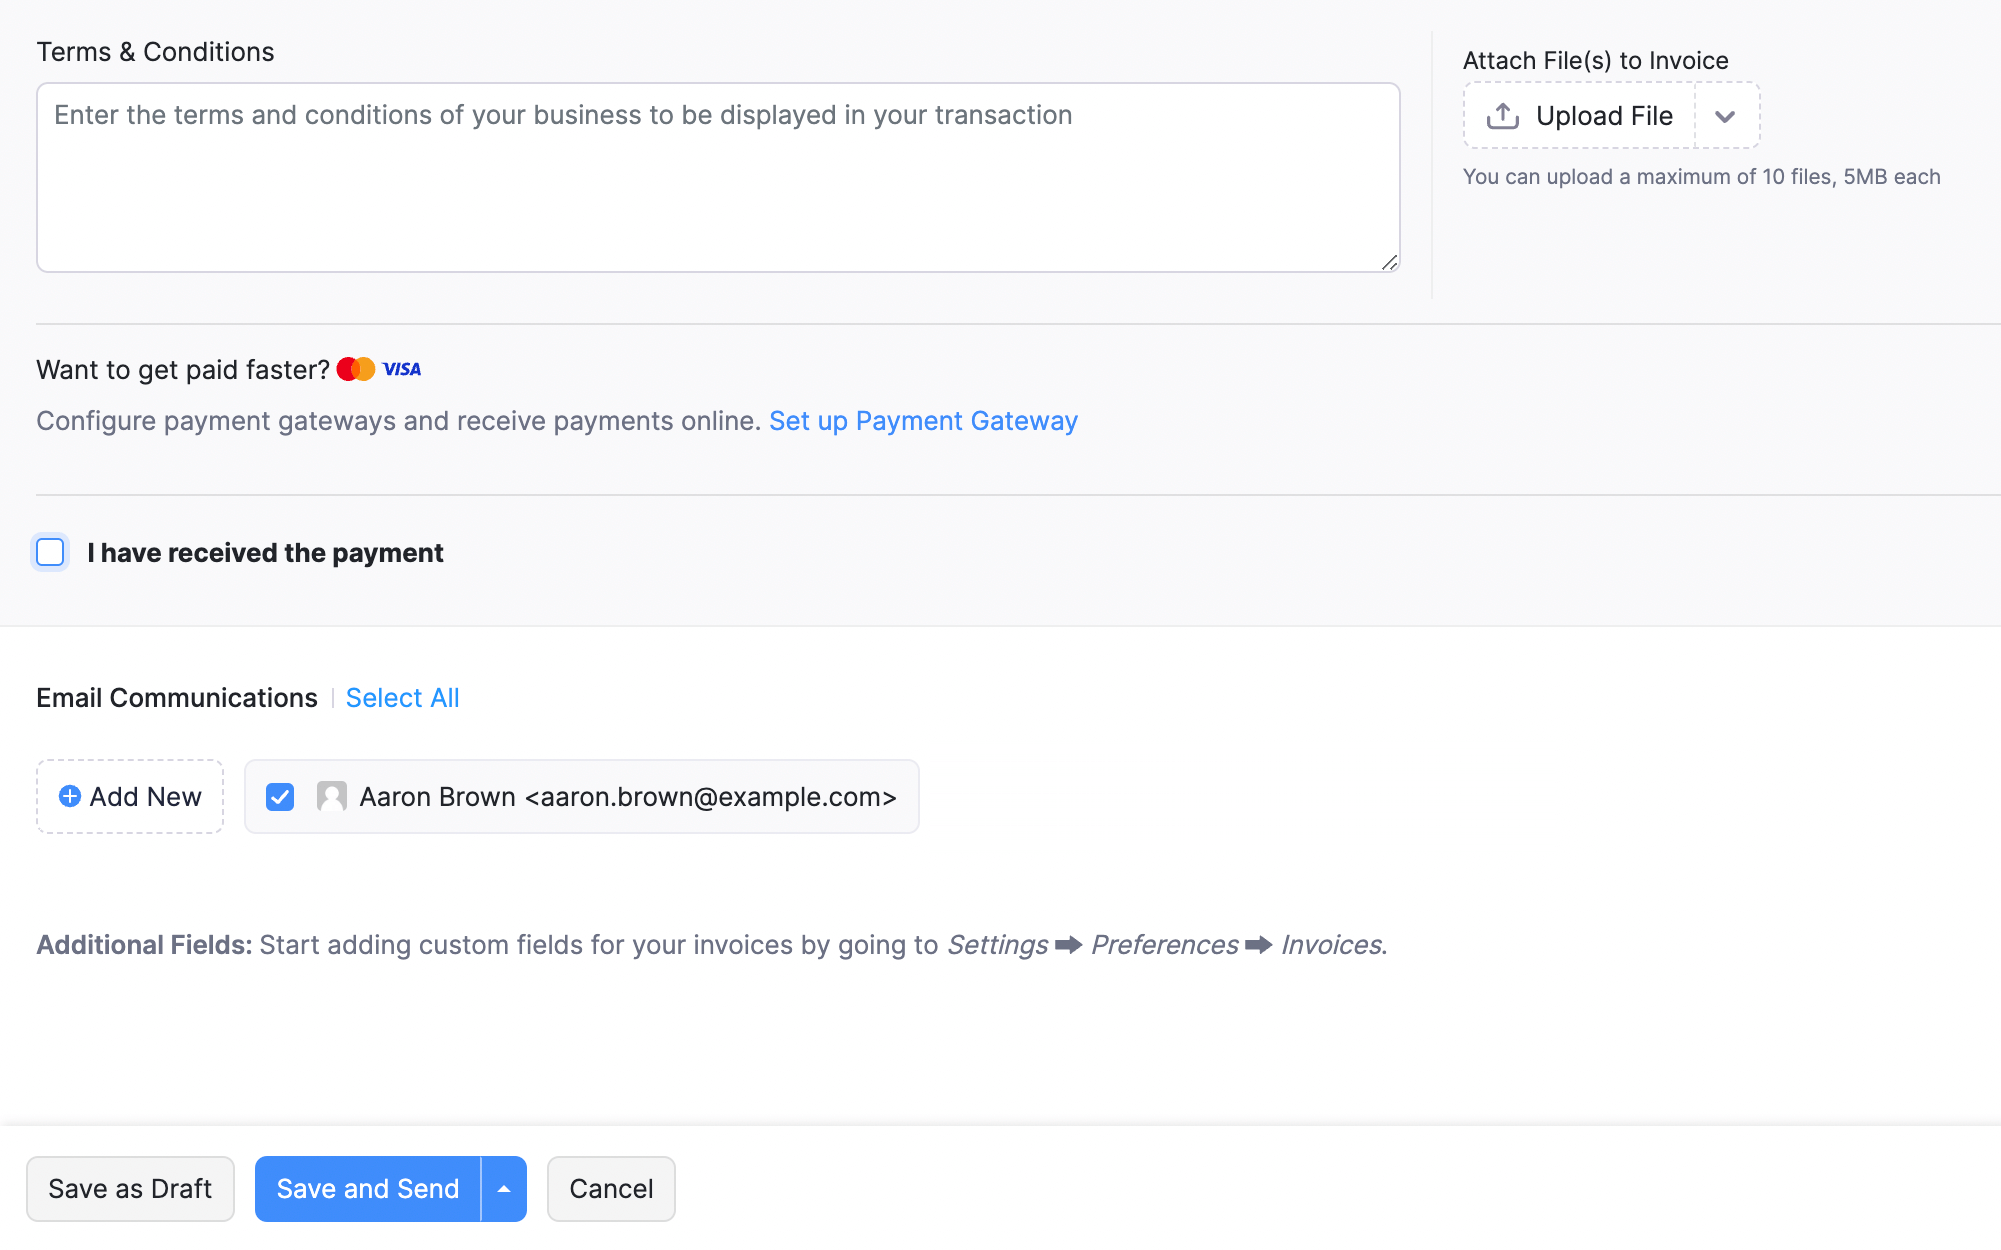The image size is (2001, 1250).
Task: Open the Upload File chevron dropdown
Action: pos(1727,116)
